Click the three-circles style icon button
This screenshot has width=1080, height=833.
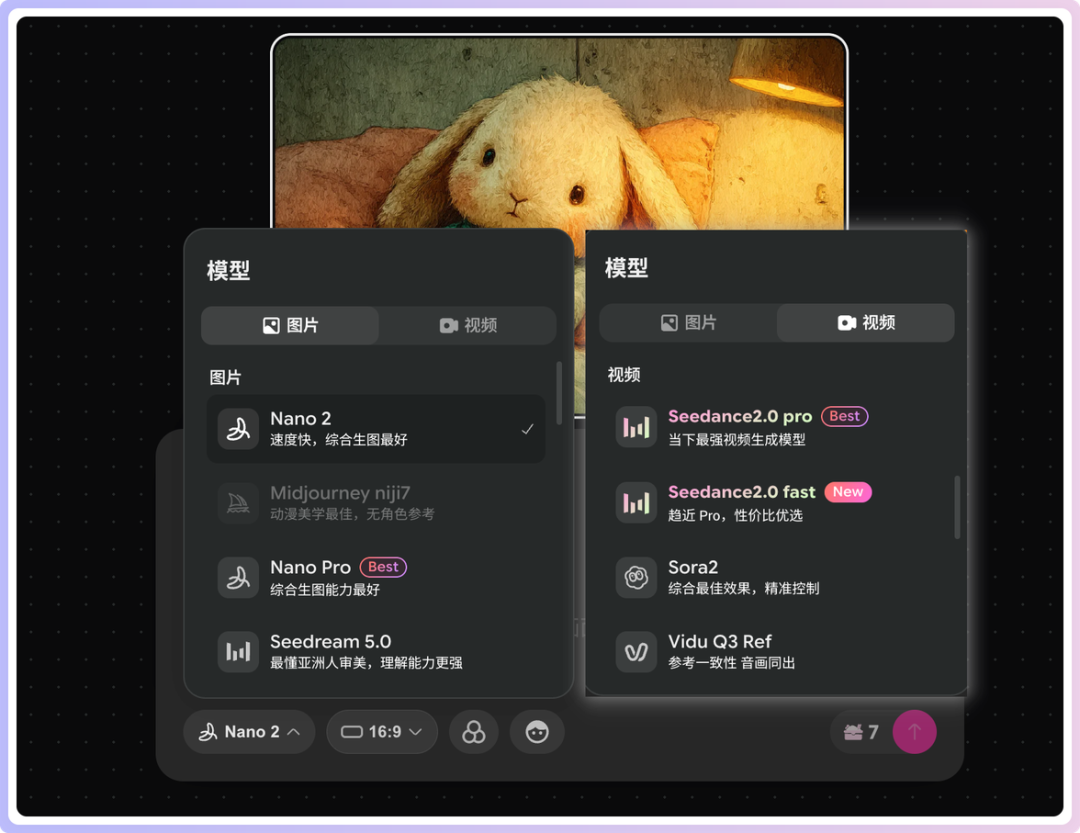click(474, 732)
